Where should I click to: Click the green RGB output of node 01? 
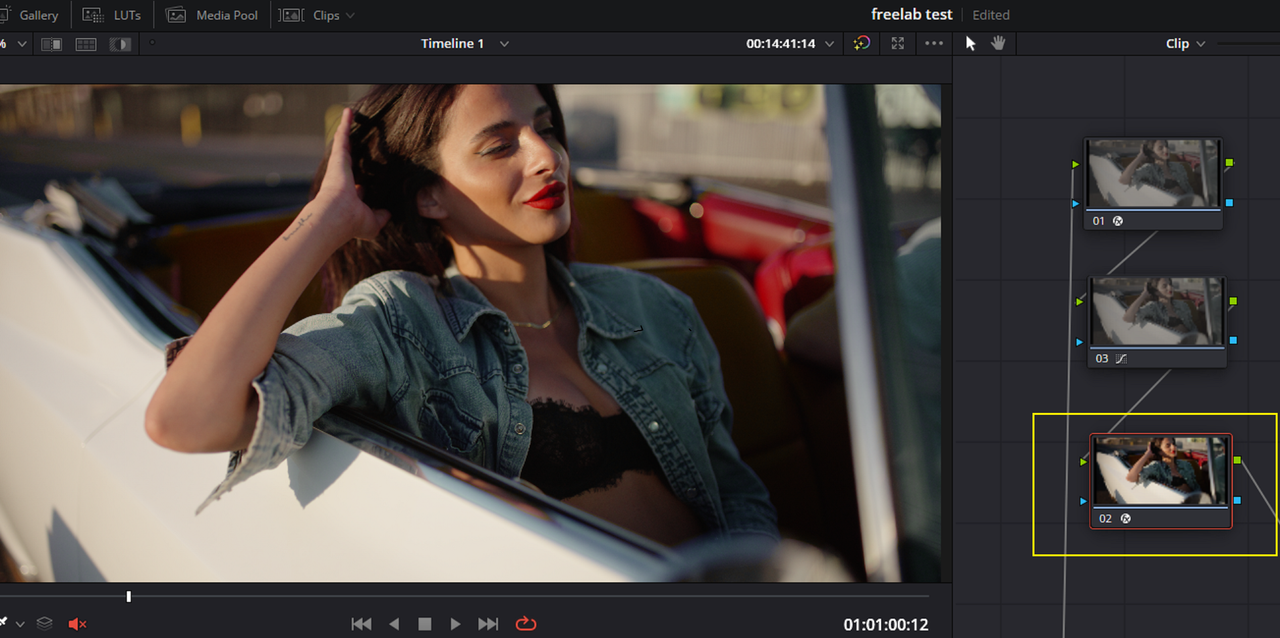tap(1229, 162)
